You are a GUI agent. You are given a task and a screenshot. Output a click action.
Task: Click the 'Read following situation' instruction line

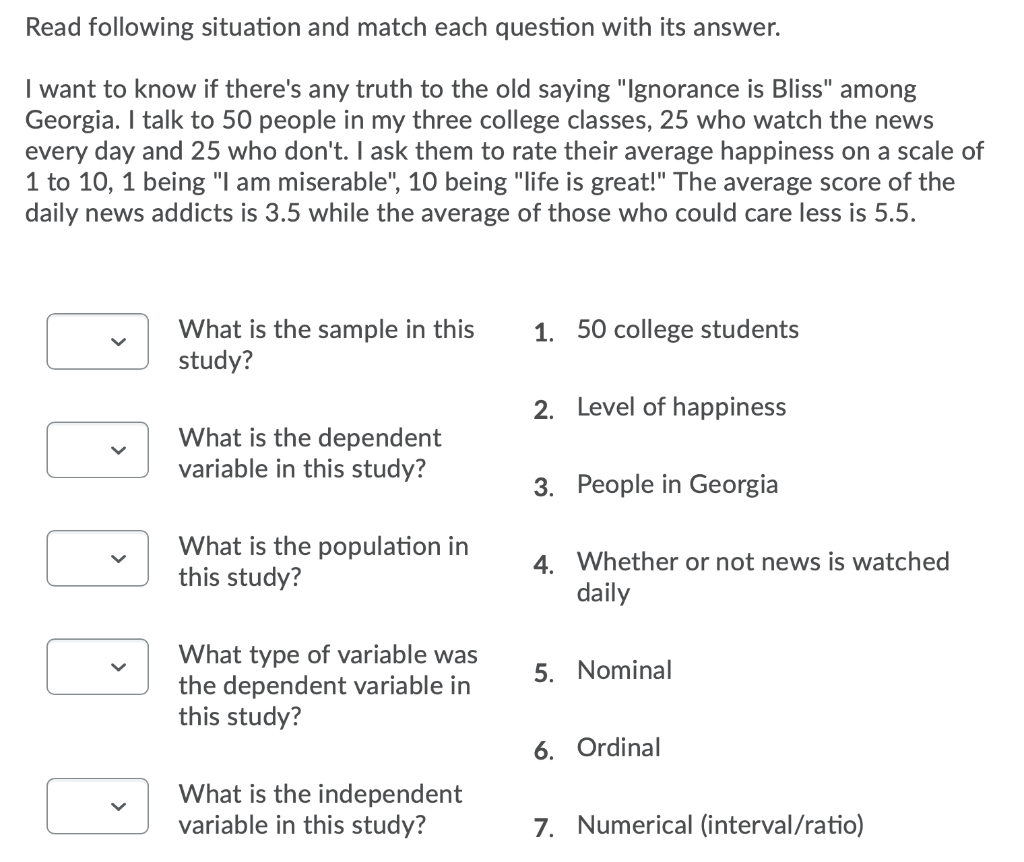pyautogui.click(x=403, y=28)
